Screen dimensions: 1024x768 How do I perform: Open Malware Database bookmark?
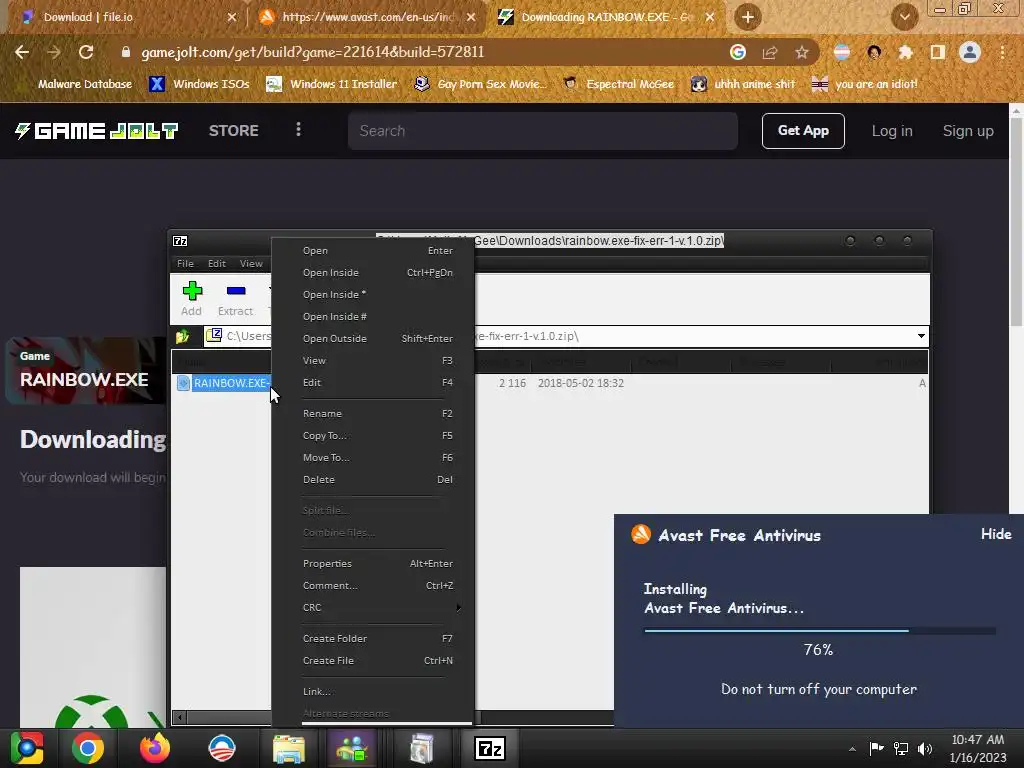coord(85,84)
